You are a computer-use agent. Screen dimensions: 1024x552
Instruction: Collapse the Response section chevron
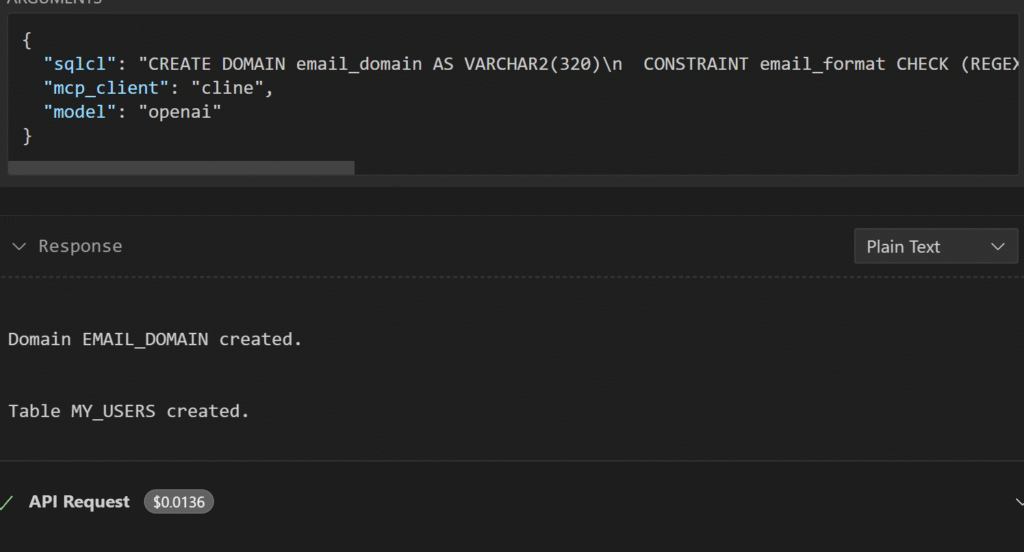point(18,246)
